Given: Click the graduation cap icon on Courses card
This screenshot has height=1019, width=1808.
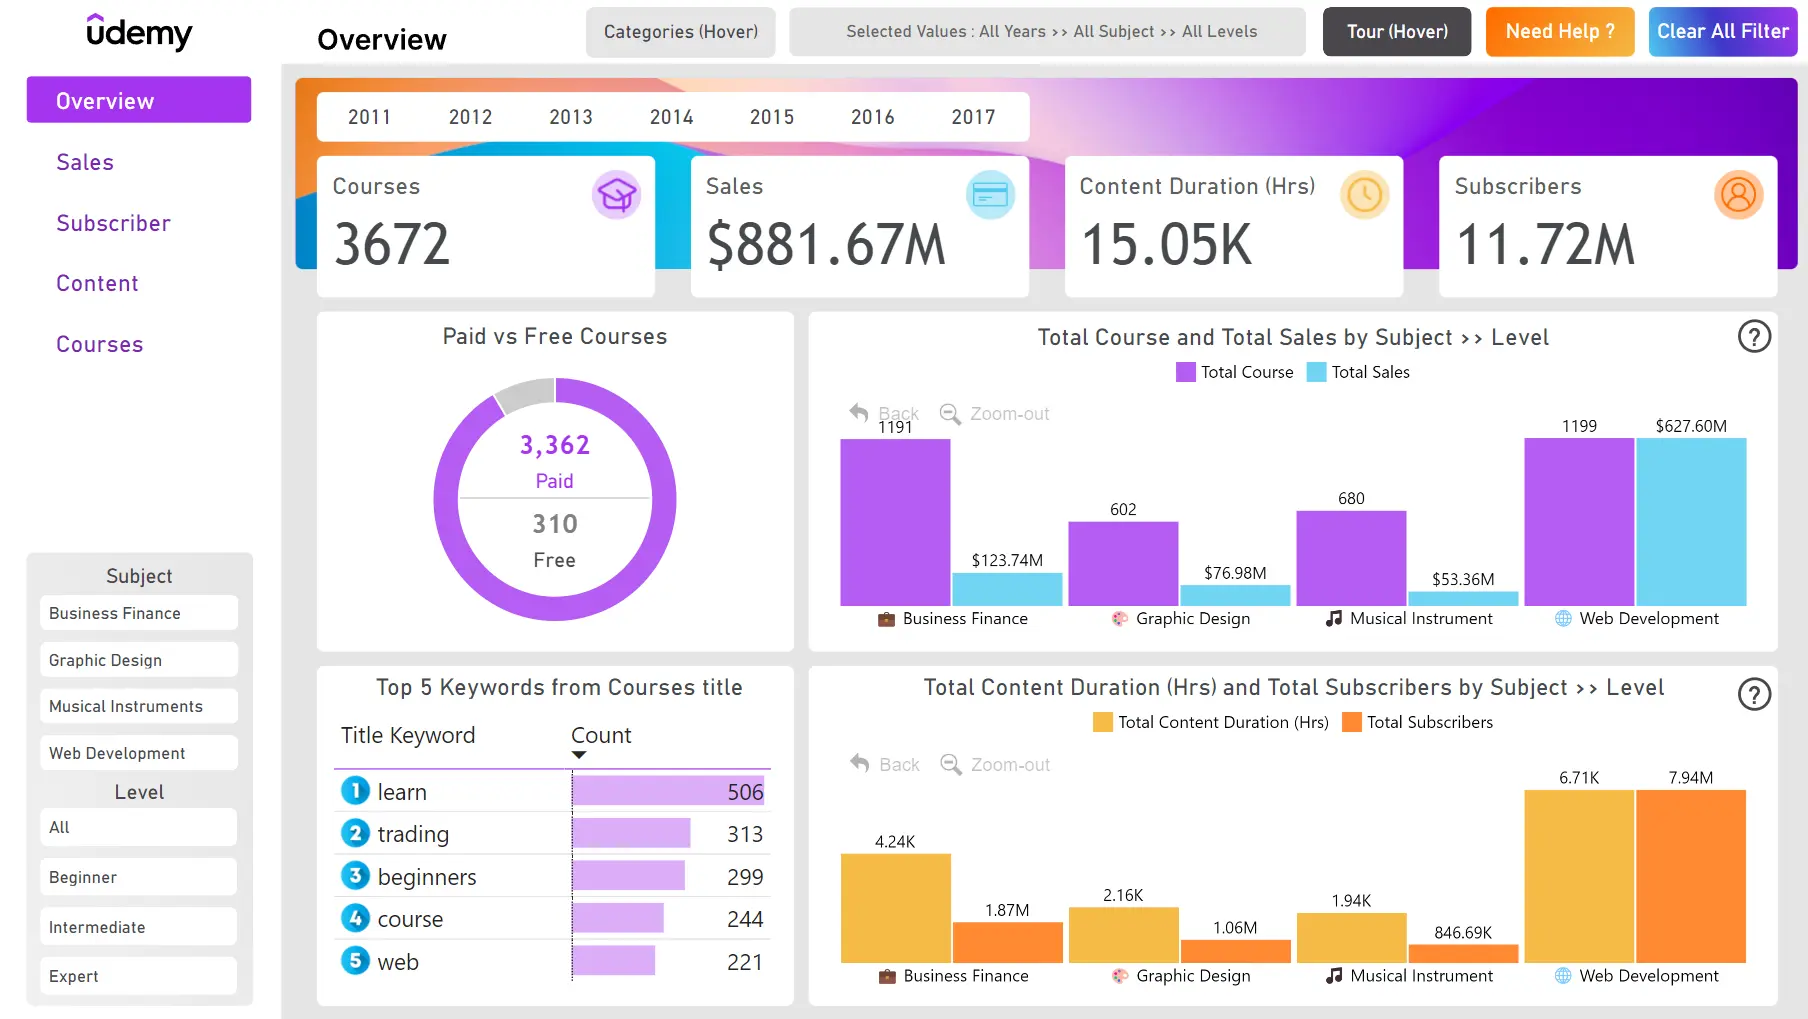Looking at the screenshot, I should click(x=618, y=195).
